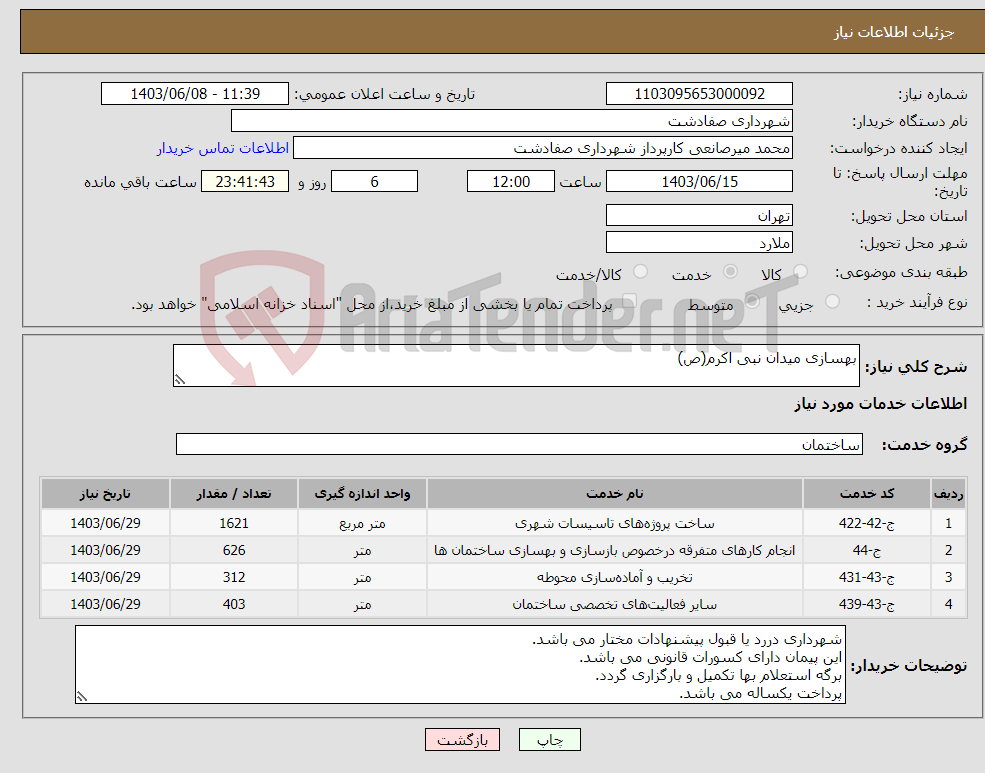
Task: Click service code ج-43-431
Action: [866, 577]
